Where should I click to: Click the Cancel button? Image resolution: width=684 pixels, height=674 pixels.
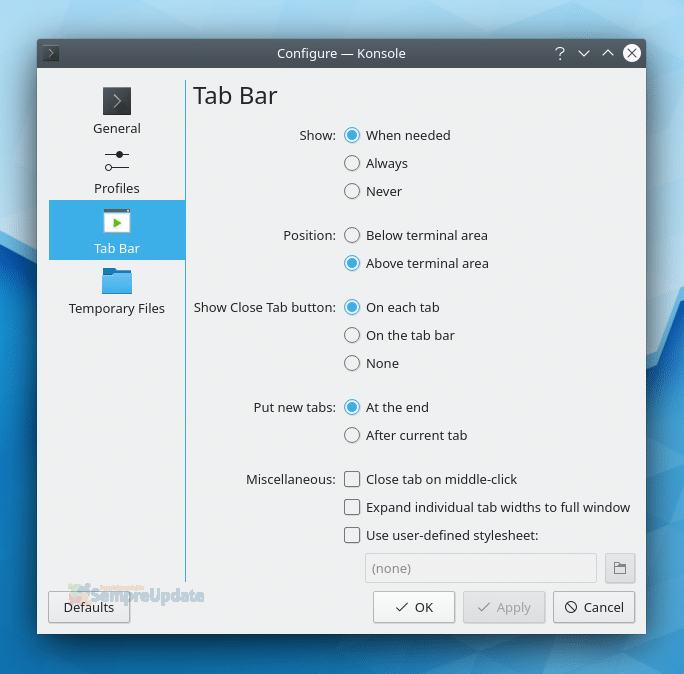tap(594, 607)
